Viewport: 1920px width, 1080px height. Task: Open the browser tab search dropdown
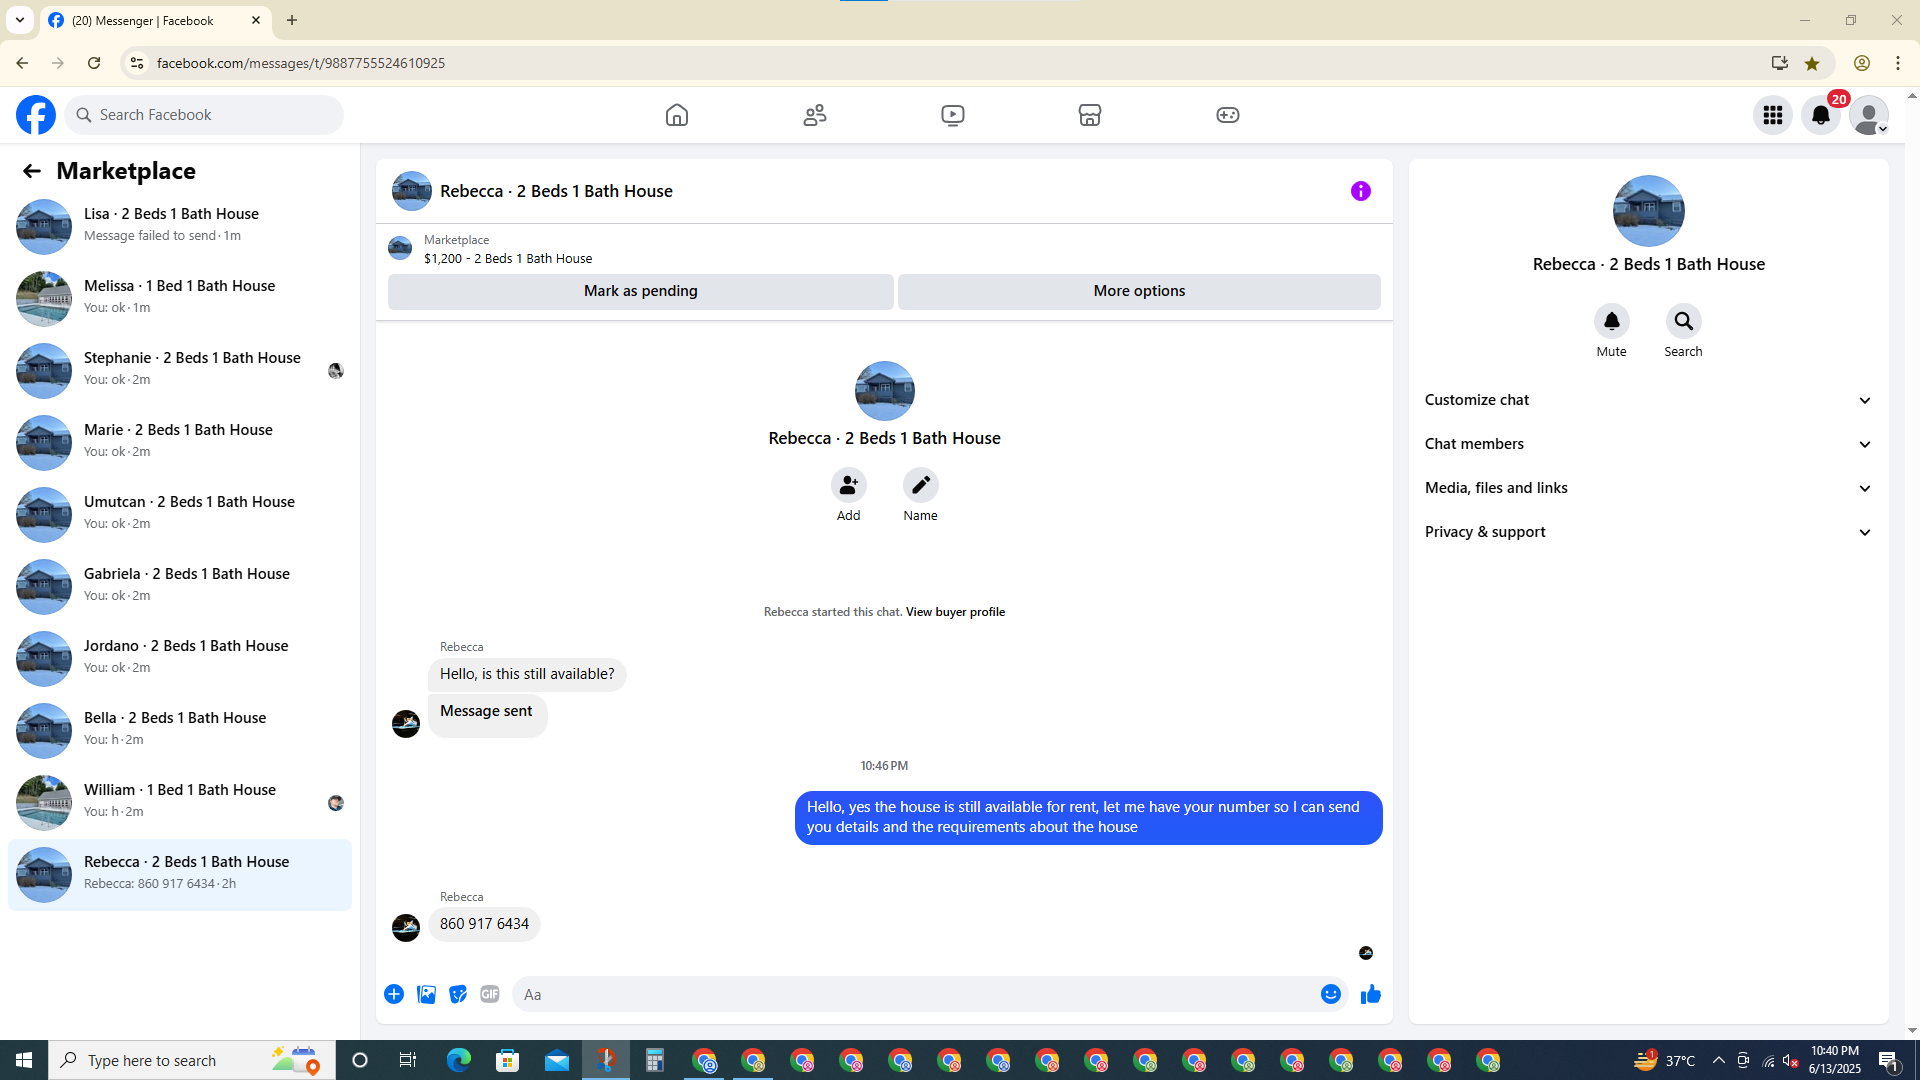point(20,20)
